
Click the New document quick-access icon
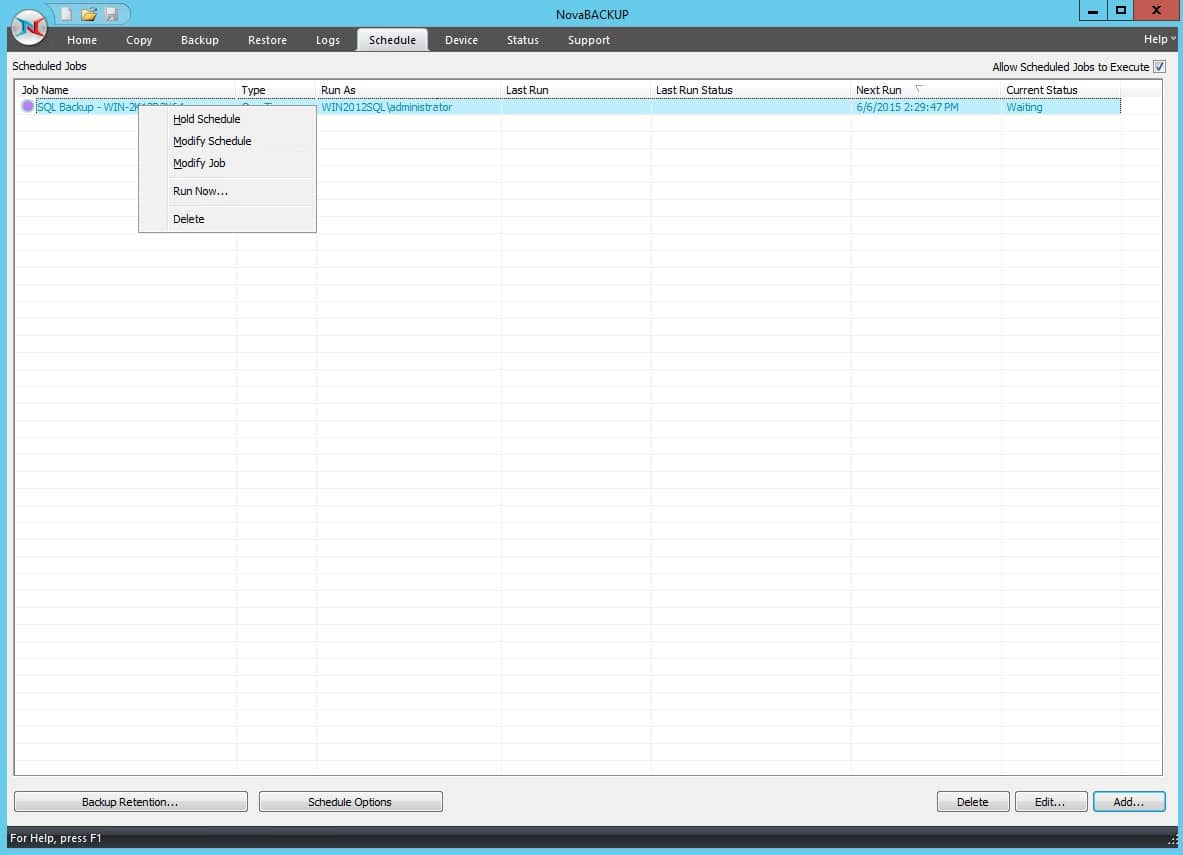(x=66, y=14)
